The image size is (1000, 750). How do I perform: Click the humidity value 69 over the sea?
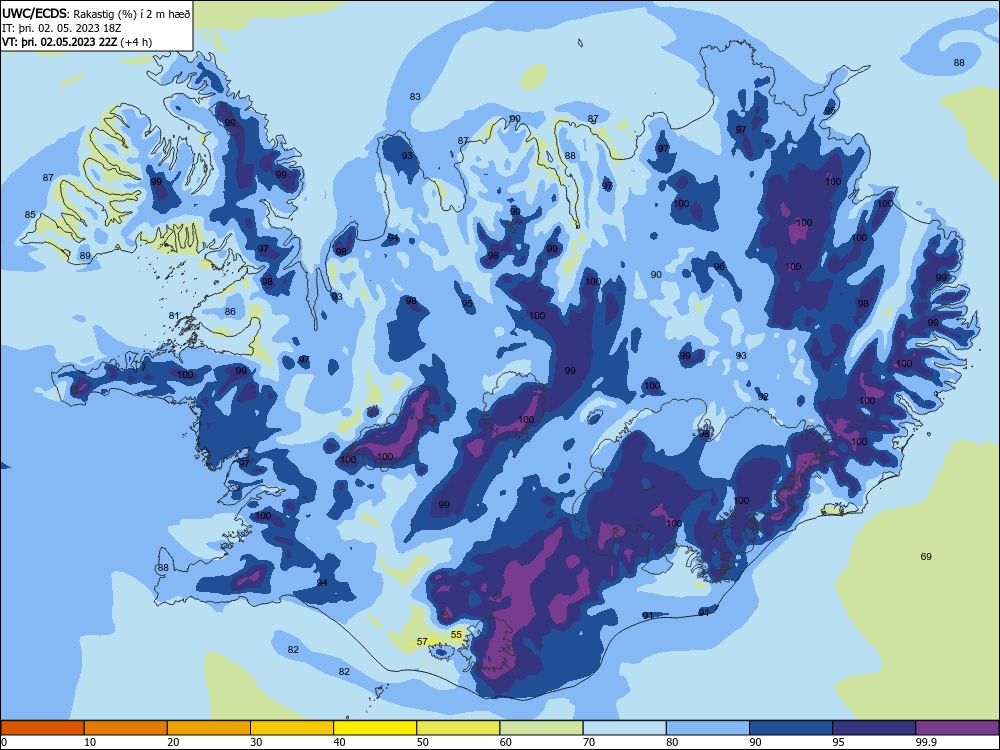[926, 557]
